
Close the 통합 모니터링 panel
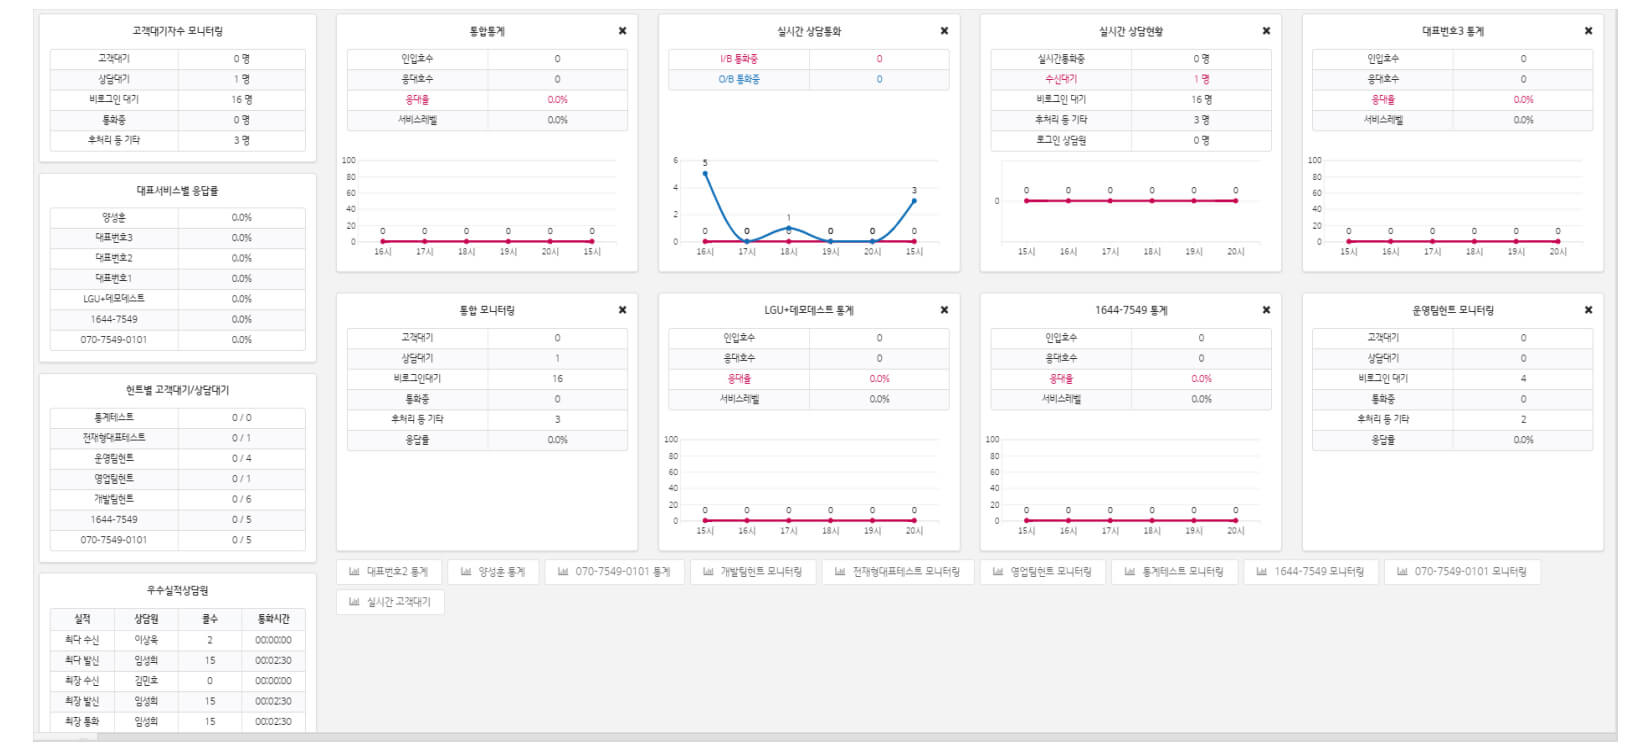click(x=622, y=310)
